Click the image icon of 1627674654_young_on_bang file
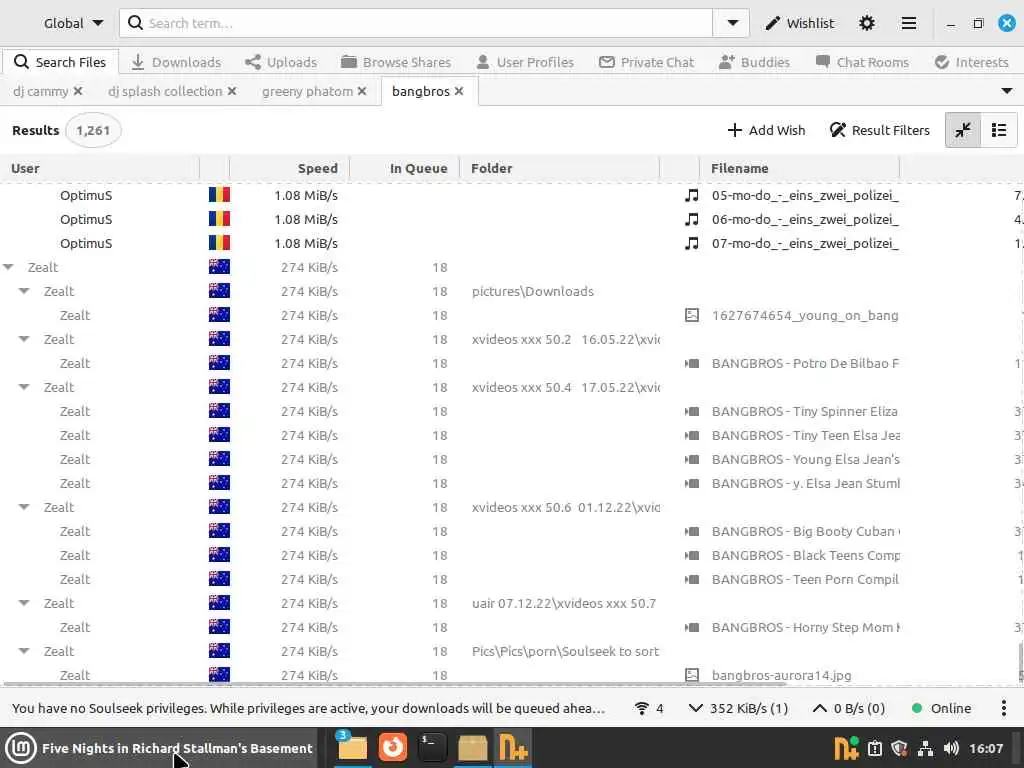 click(692, 315)
